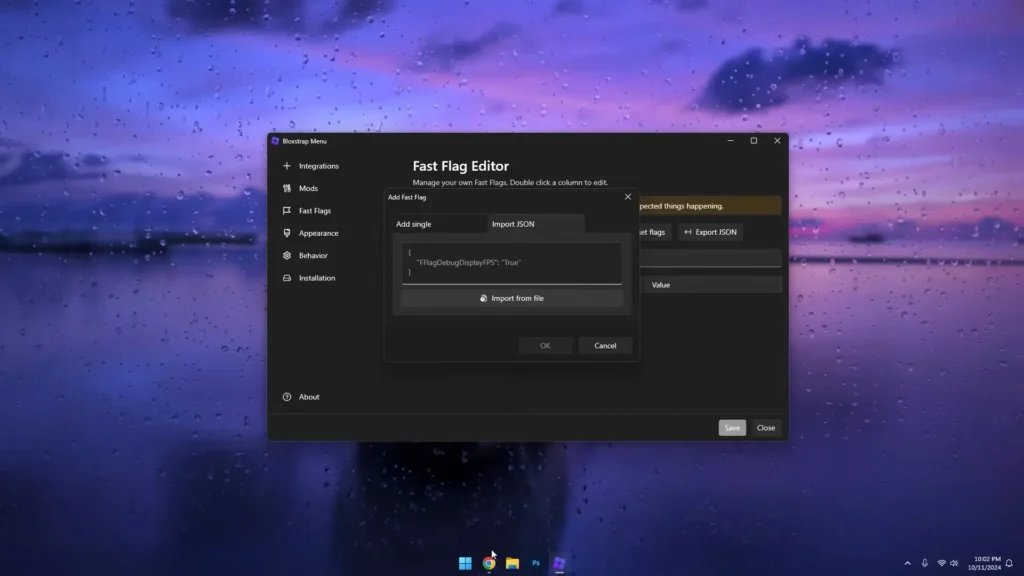This screenshot has height=576, width=1024.
Task: Select the Fast Flags flag icon
Action: point(287,210)
